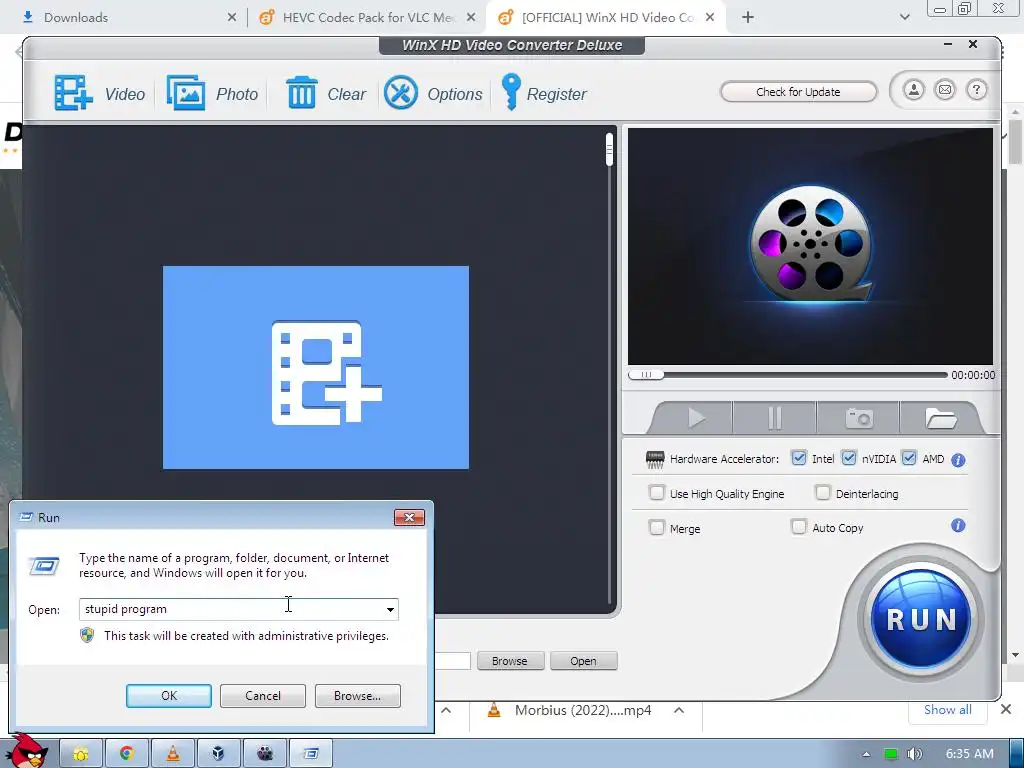Screen dimensions: 1024x768
Task: Click the volume speaker tray icon
Action: (914, 754)
